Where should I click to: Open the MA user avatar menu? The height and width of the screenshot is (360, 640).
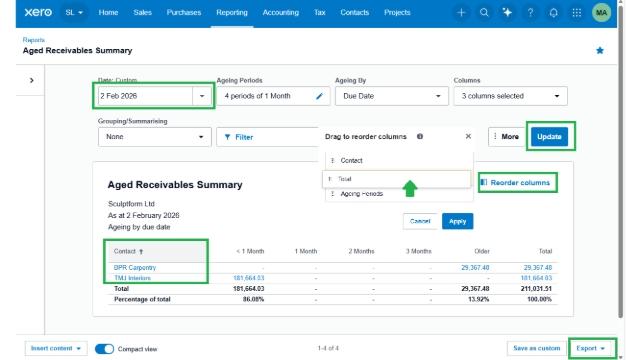click(601, 13)
